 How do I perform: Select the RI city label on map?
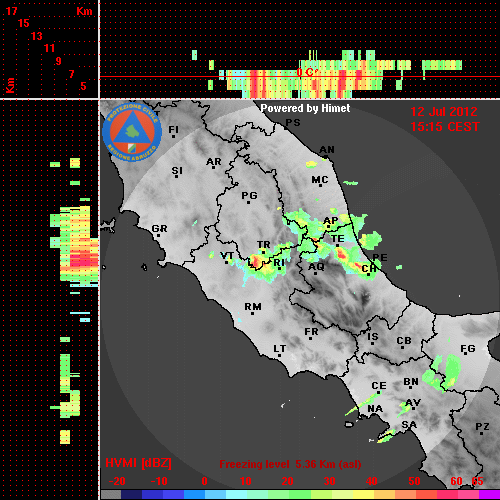click(279, 263)
